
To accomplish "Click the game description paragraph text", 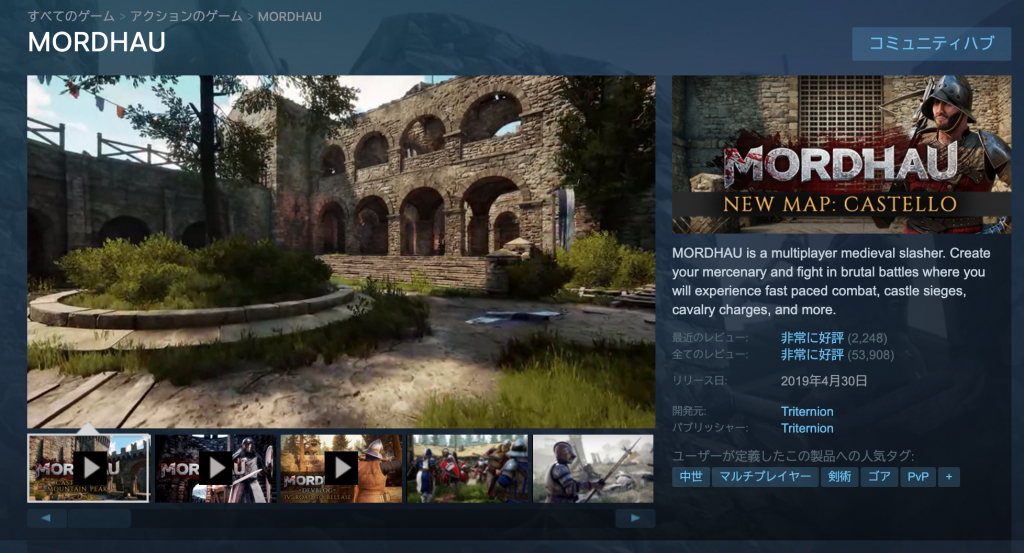I will pyautogui.click(x=831, y=281).
